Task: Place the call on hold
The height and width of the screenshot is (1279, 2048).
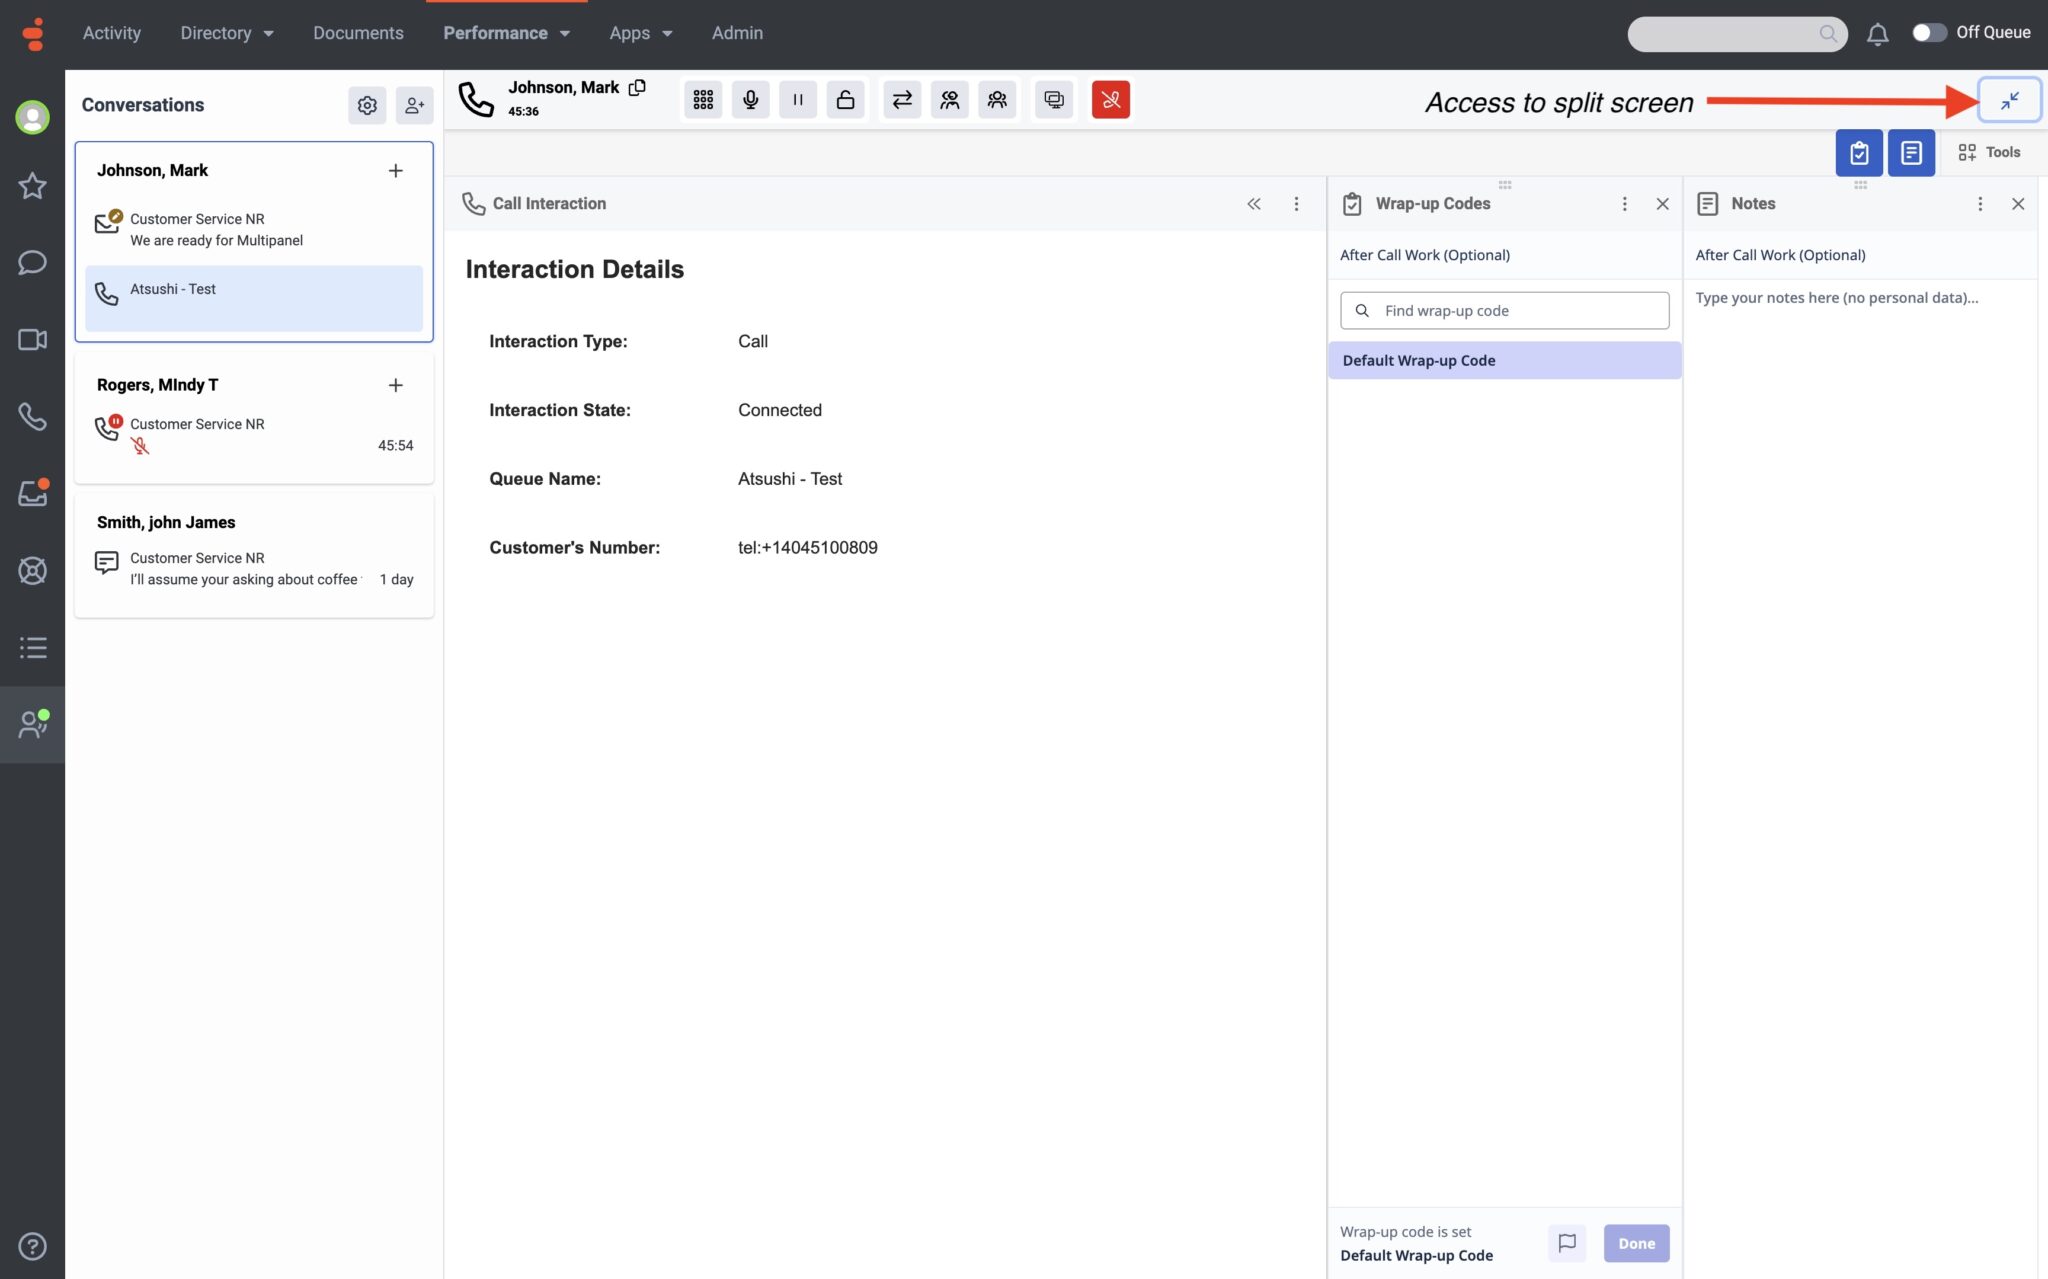Action: coord(797,99)
